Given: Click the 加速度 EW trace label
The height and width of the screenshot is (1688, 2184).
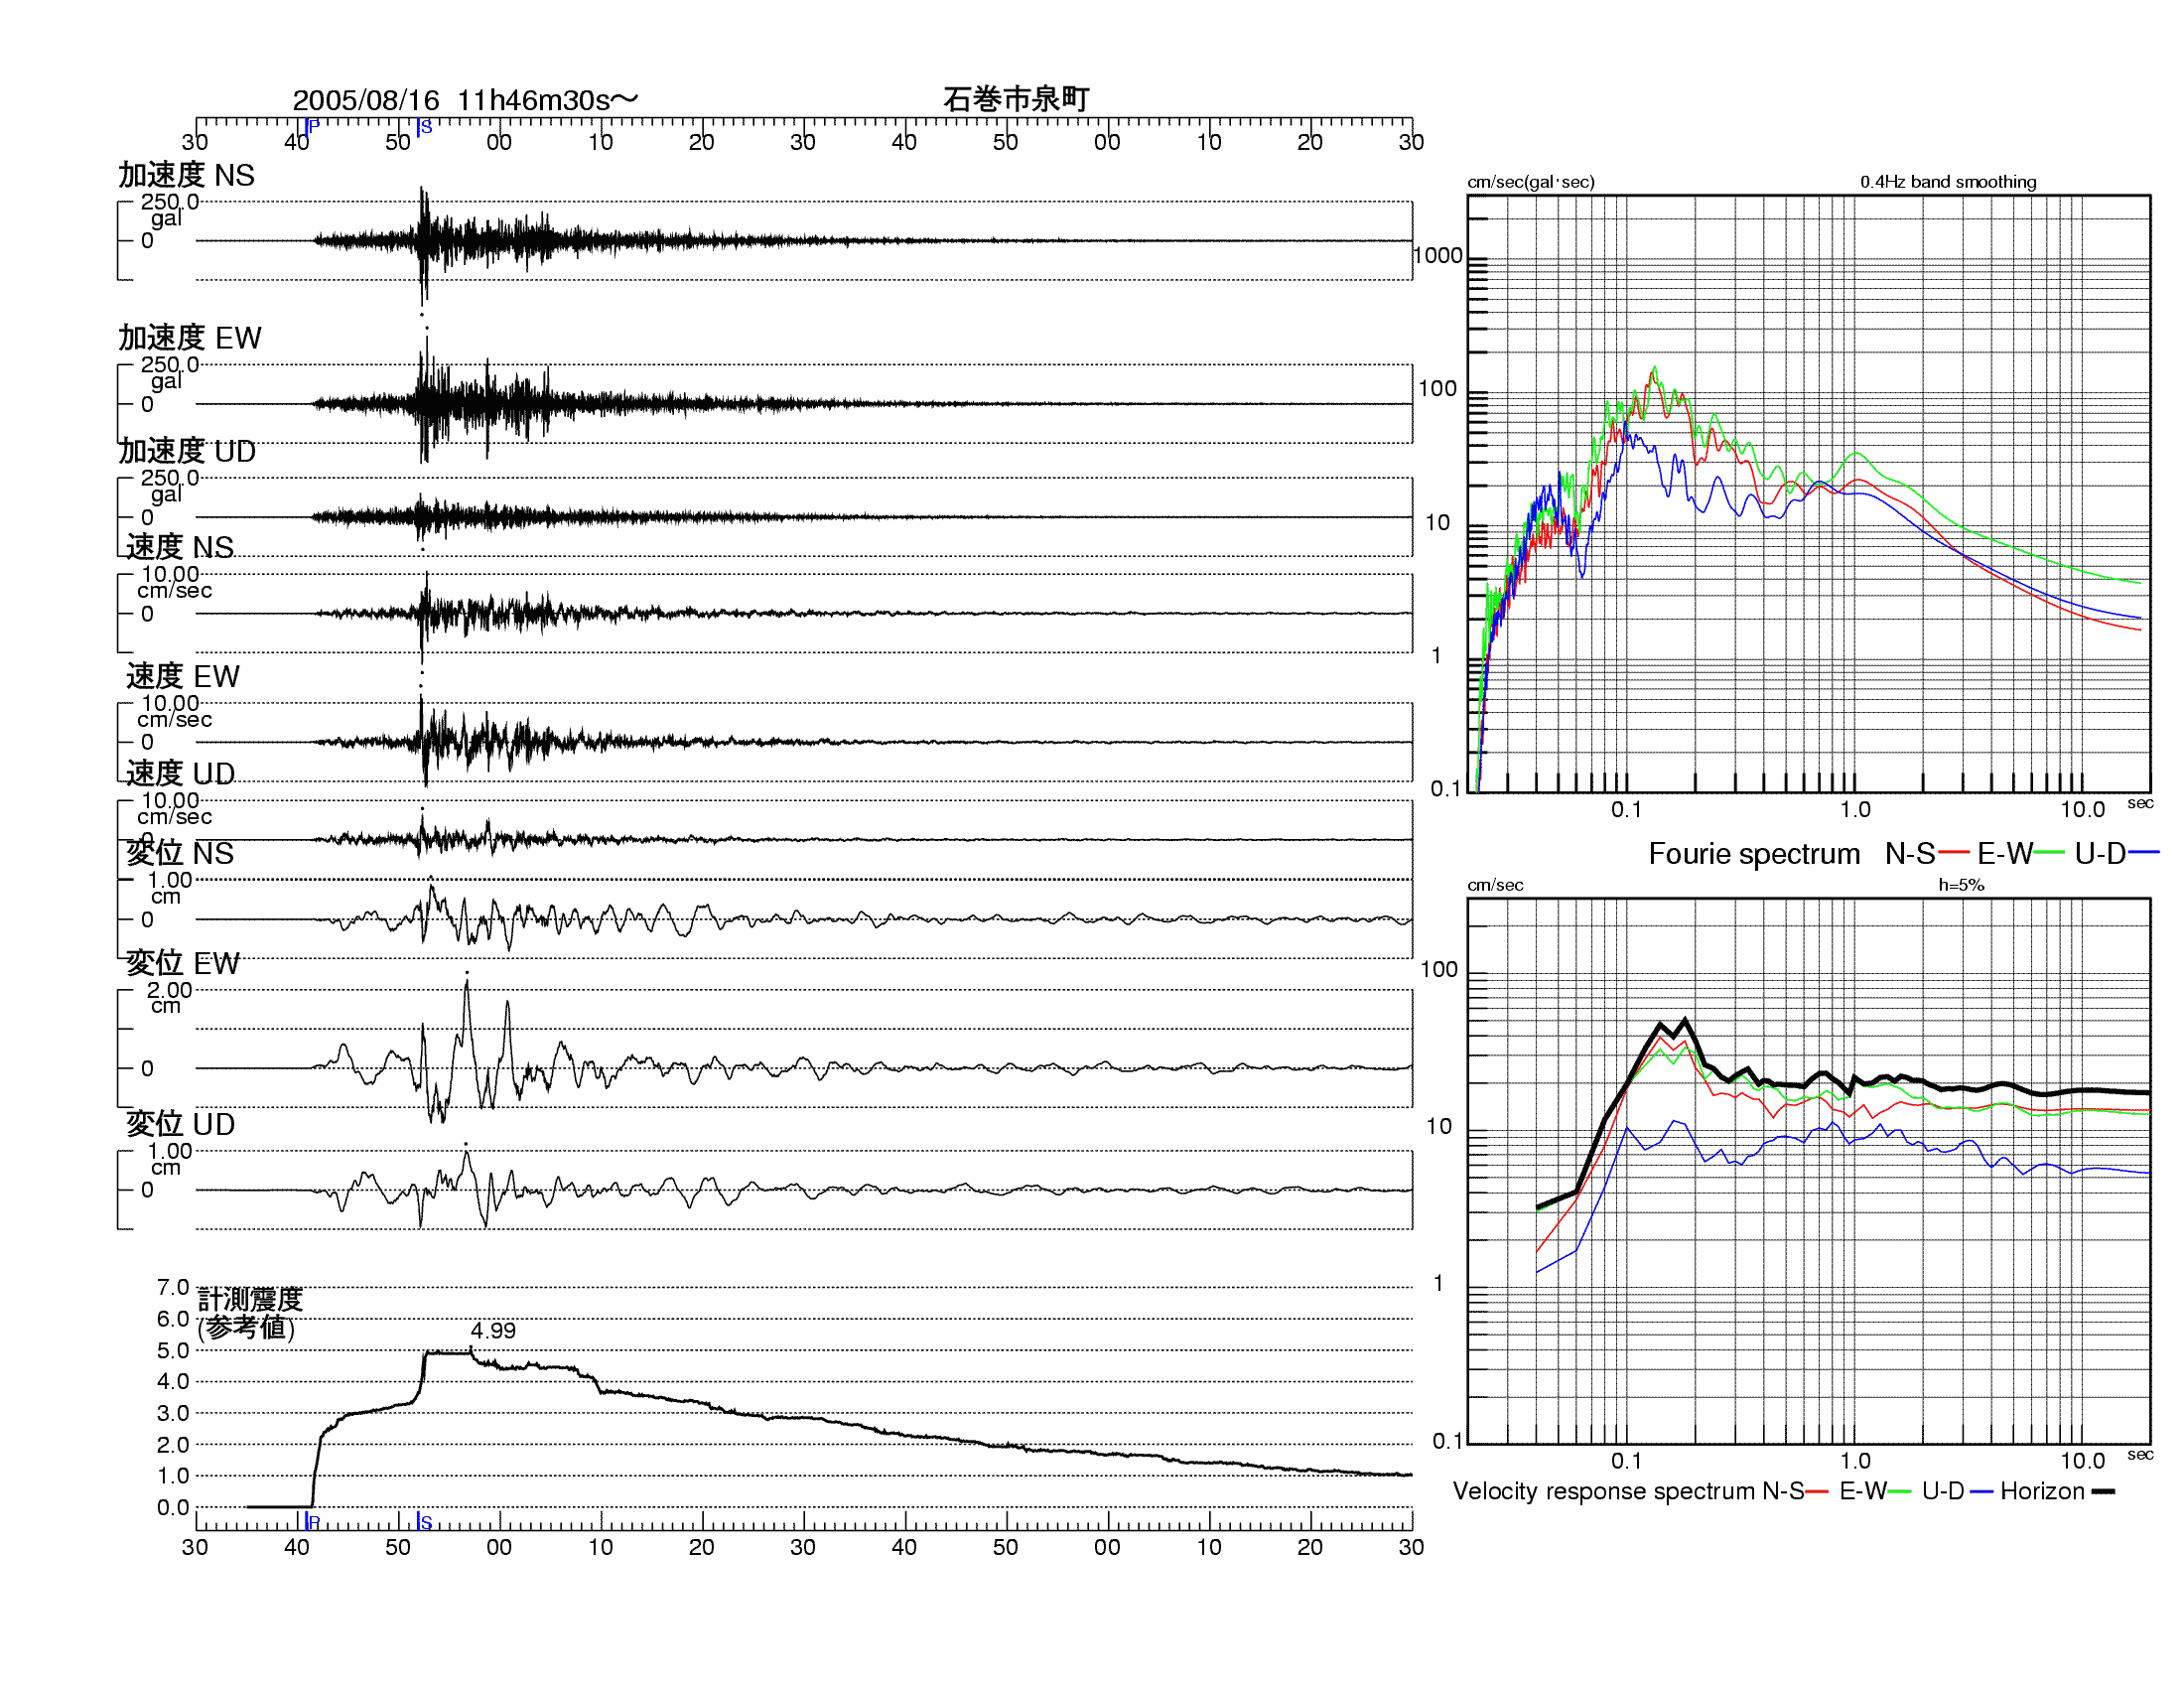Looking at the screenshot, I should click(x=190, y=338).
